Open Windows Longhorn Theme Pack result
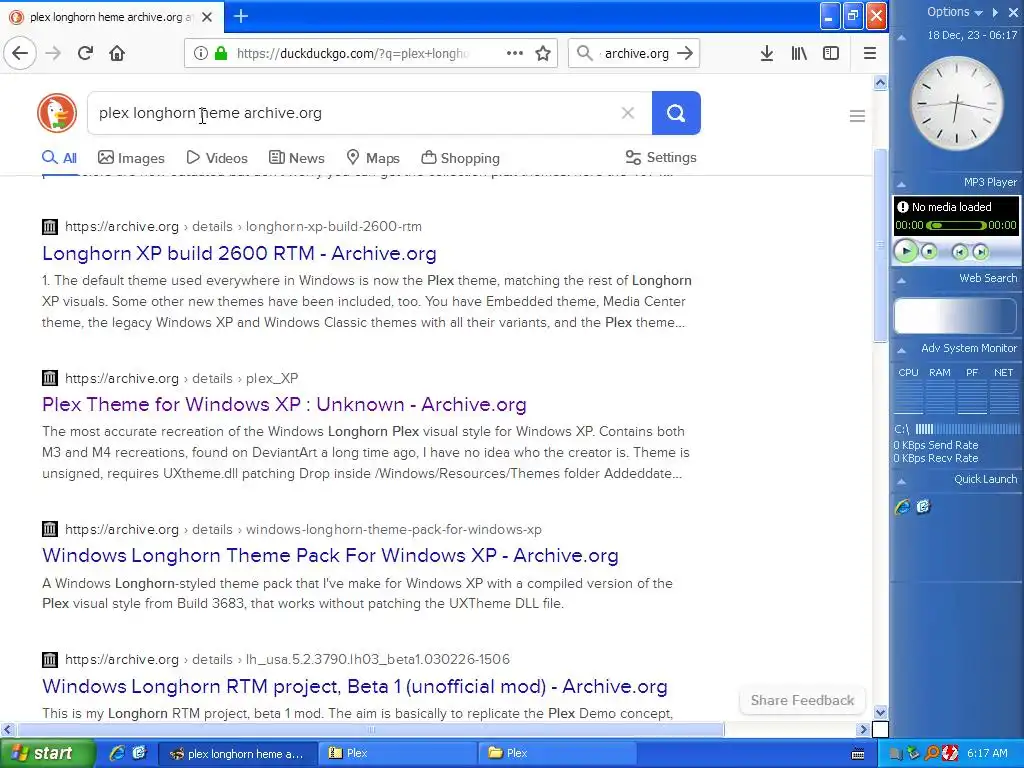The image size is (1024, 768). click(330, 555)
